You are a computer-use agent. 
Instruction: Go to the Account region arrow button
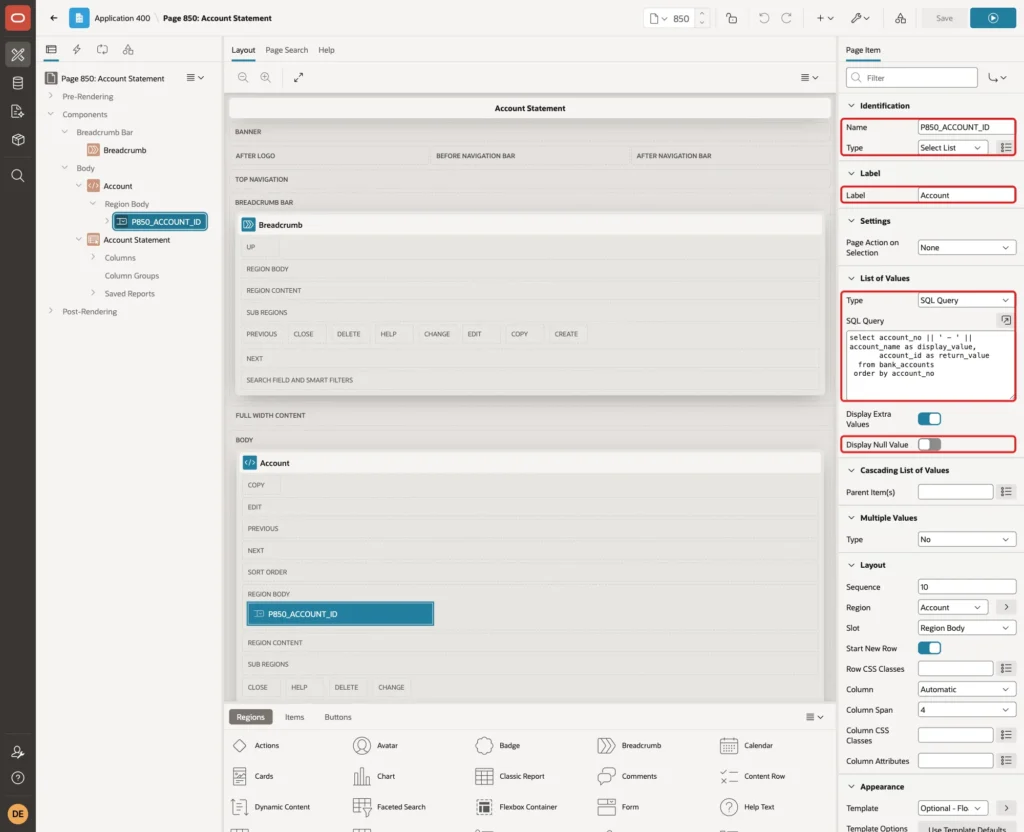pos(1006,607)
